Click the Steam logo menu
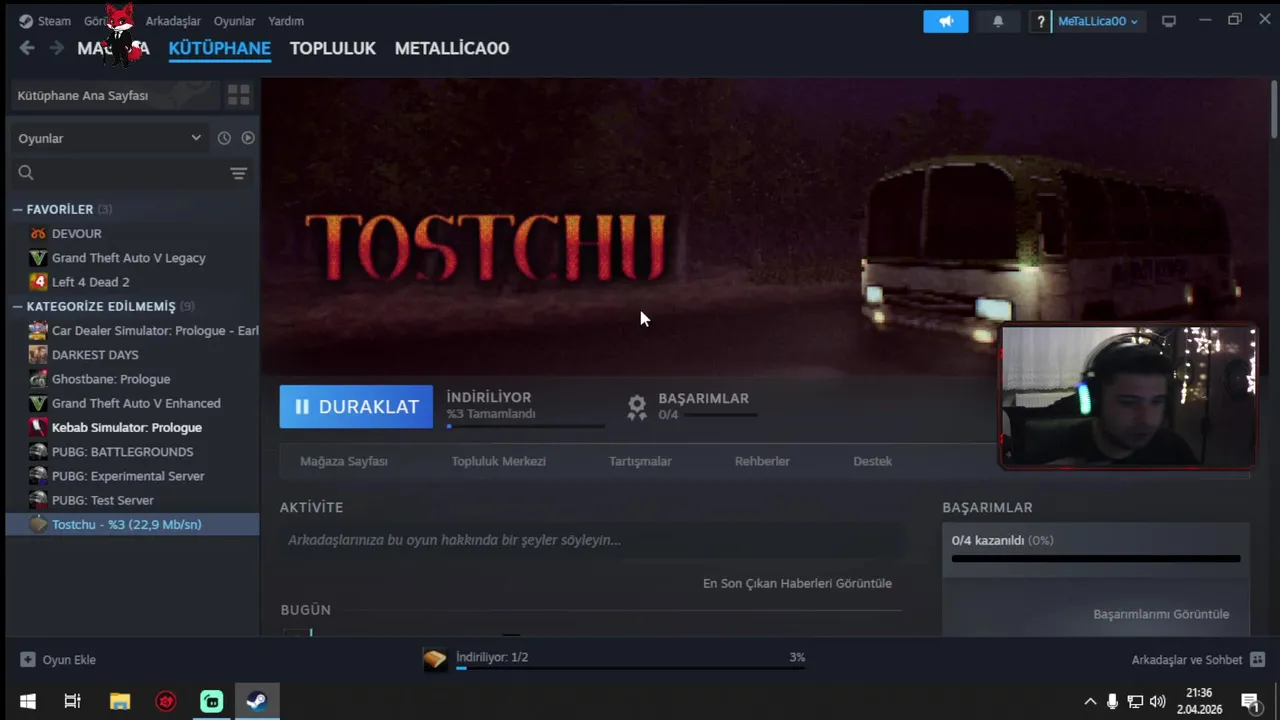 click(x=45, y=21)
